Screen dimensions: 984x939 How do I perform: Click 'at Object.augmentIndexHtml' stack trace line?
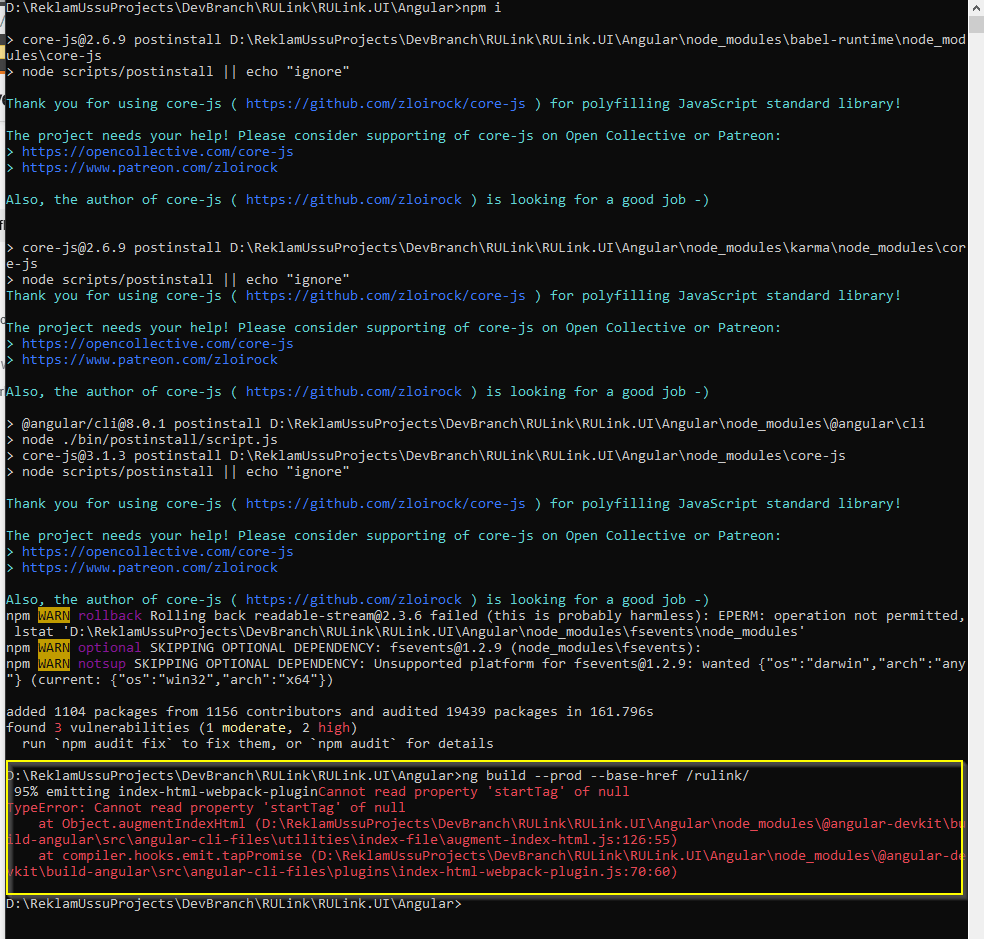(486, 832)
